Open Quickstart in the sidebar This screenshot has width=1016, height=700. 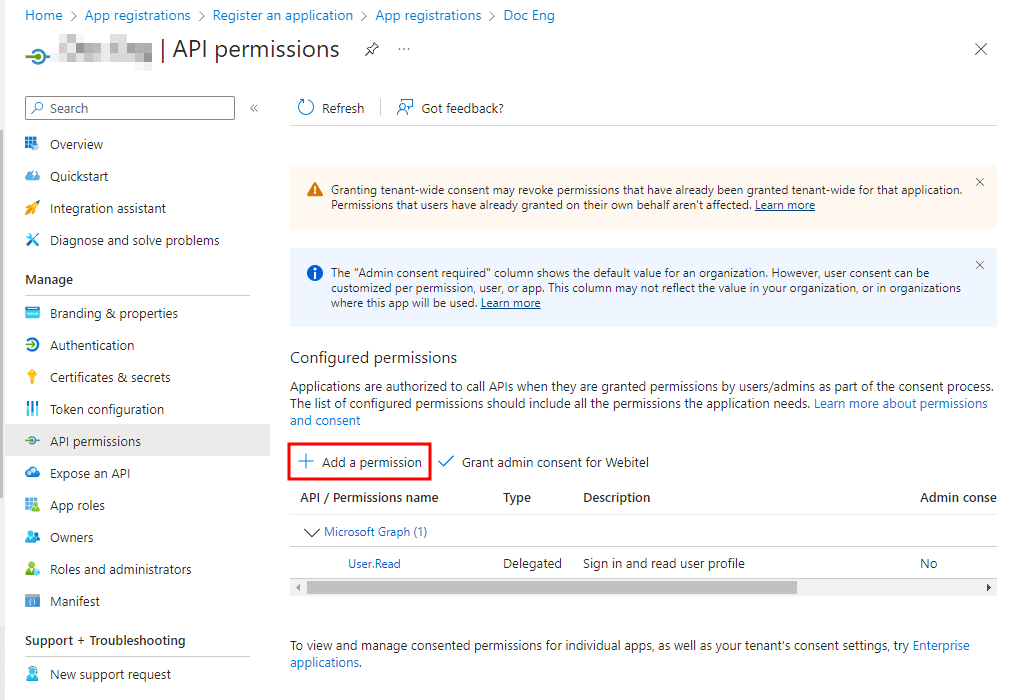[79, 176]
